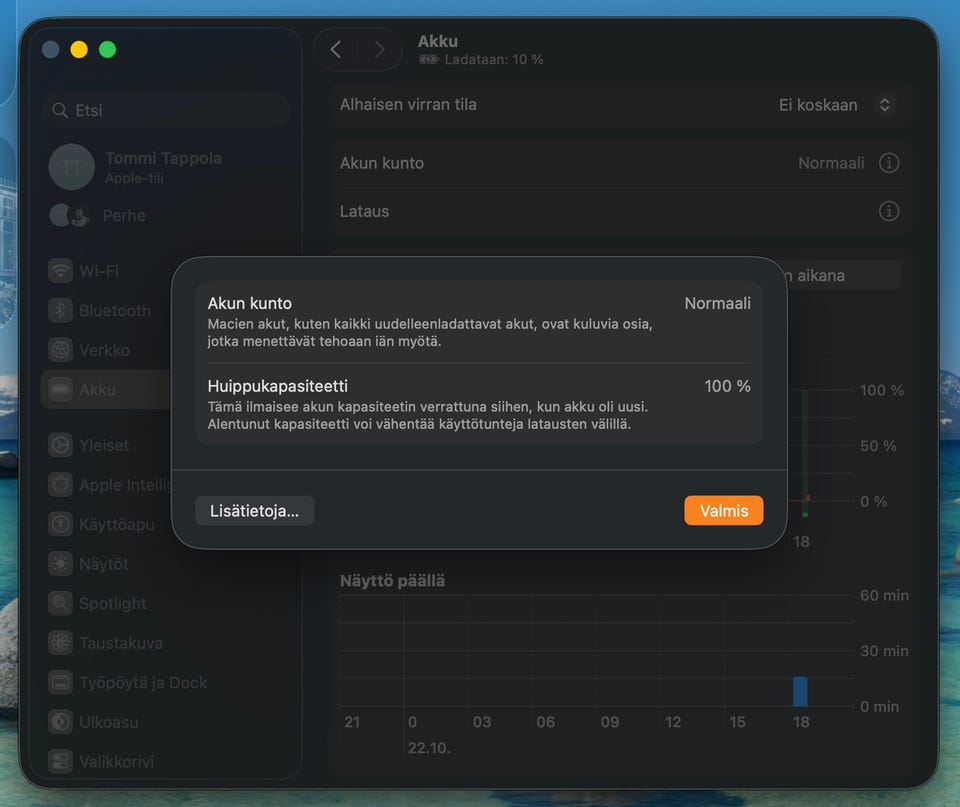Click the yellow minimize window button
The height and width of the screenshot is (807, 960).
[x=79, y=50]
